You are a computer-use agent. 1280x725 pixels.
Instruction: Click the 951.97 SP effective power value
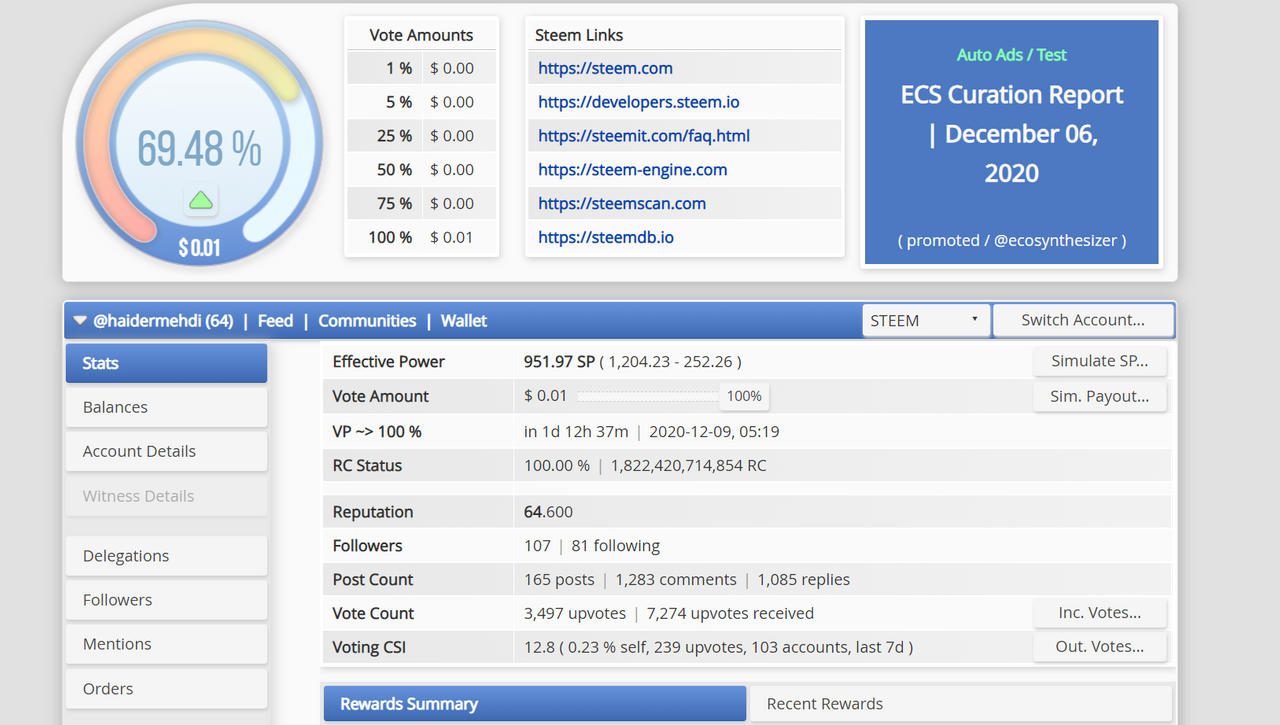tap(559, 361)
